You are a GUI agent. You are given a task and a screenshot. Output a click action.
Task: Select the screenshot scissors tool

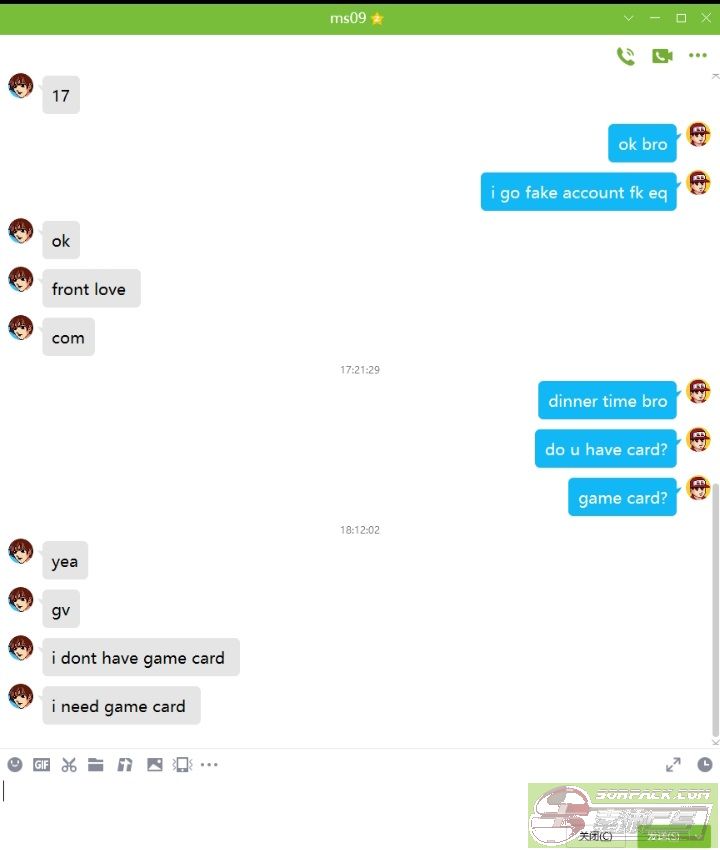click(x=69, y=764)
